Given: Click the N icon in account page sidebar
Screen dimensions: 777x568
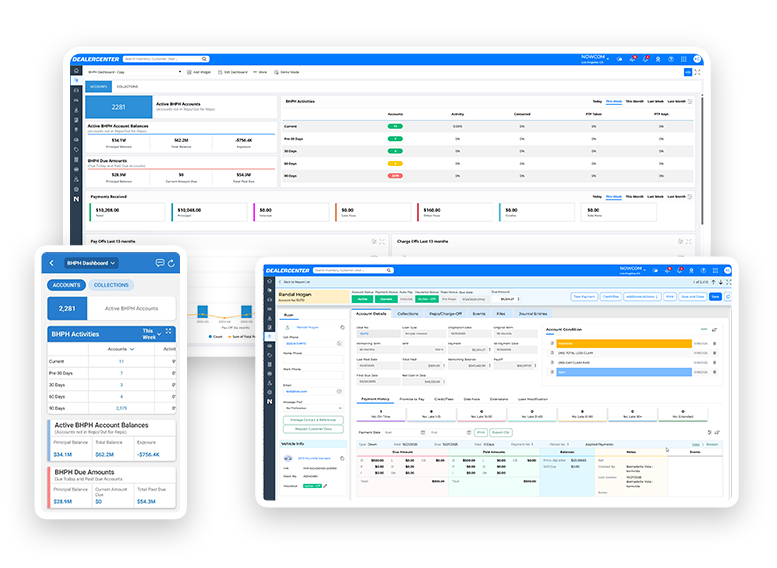Looking at the screenshot, I should pyautogui.click(x=269, y=400).
